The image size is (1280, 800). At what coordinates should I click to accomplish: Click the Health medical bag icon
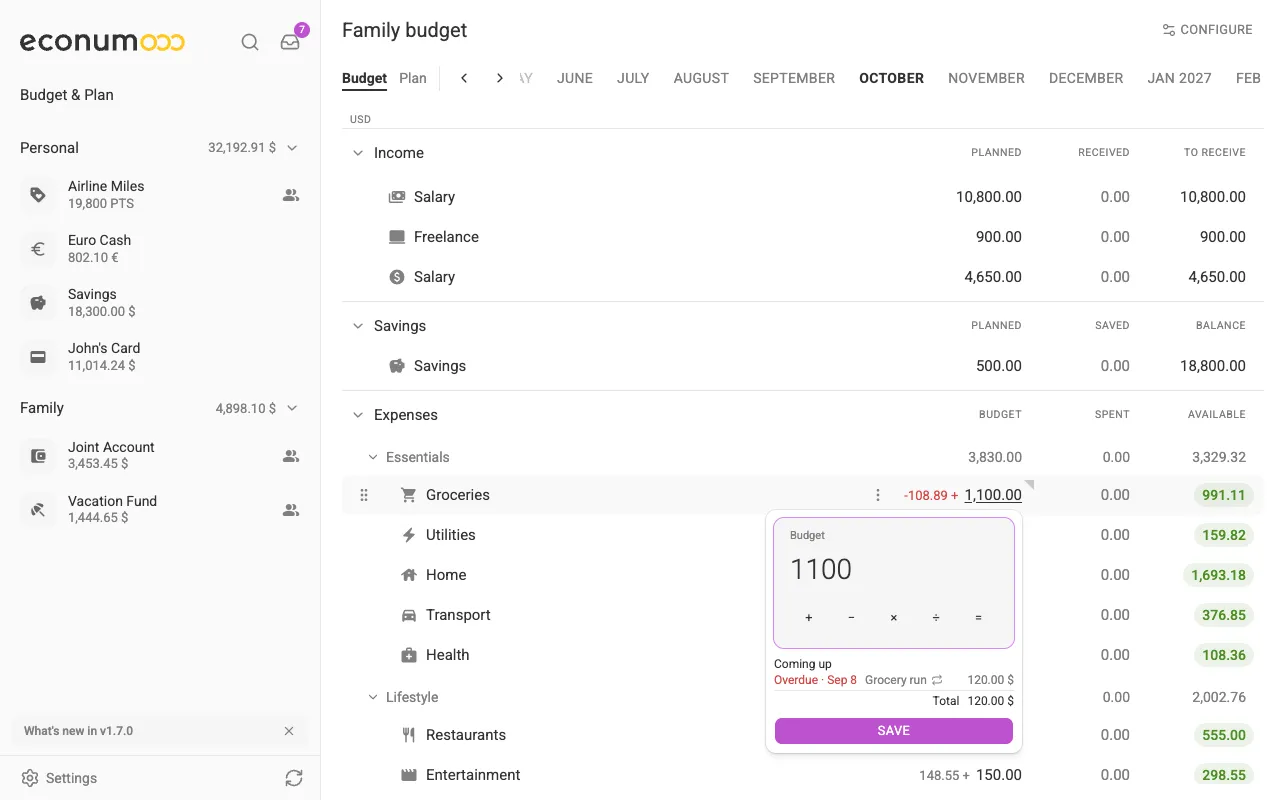click(408, 655)
